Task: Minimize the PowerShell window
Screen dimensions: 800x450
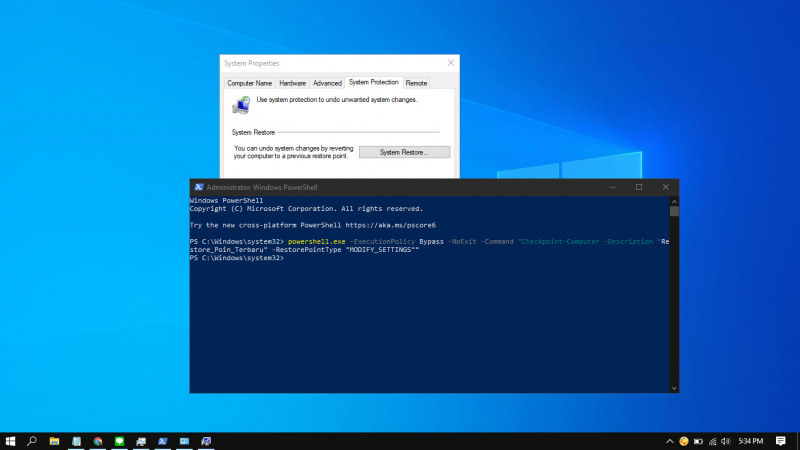Action: pyautogui.click(x=612, y=187)
